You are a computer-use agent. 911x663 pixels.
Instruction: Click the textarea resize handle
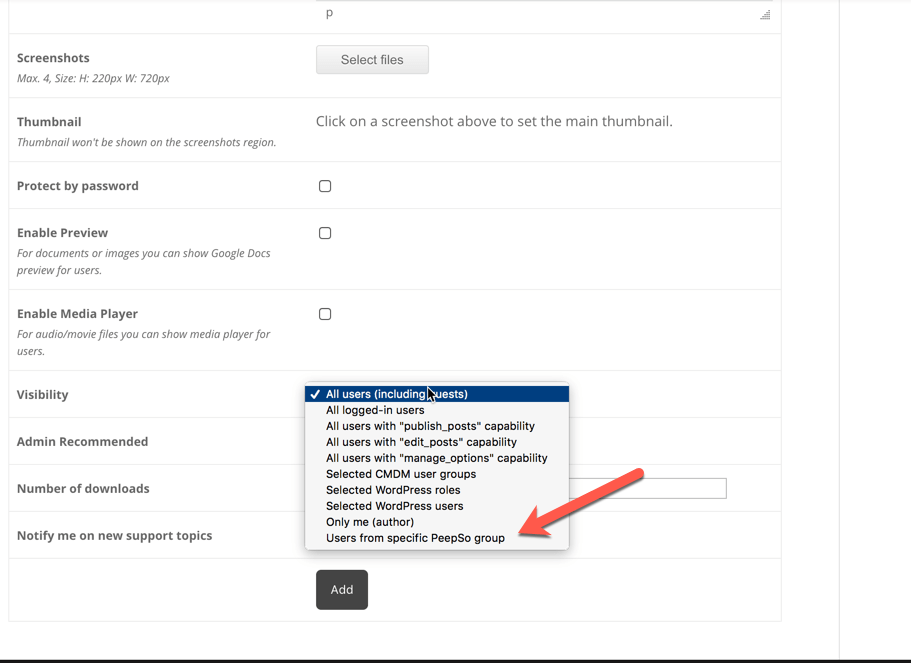[x=765, y=15]
